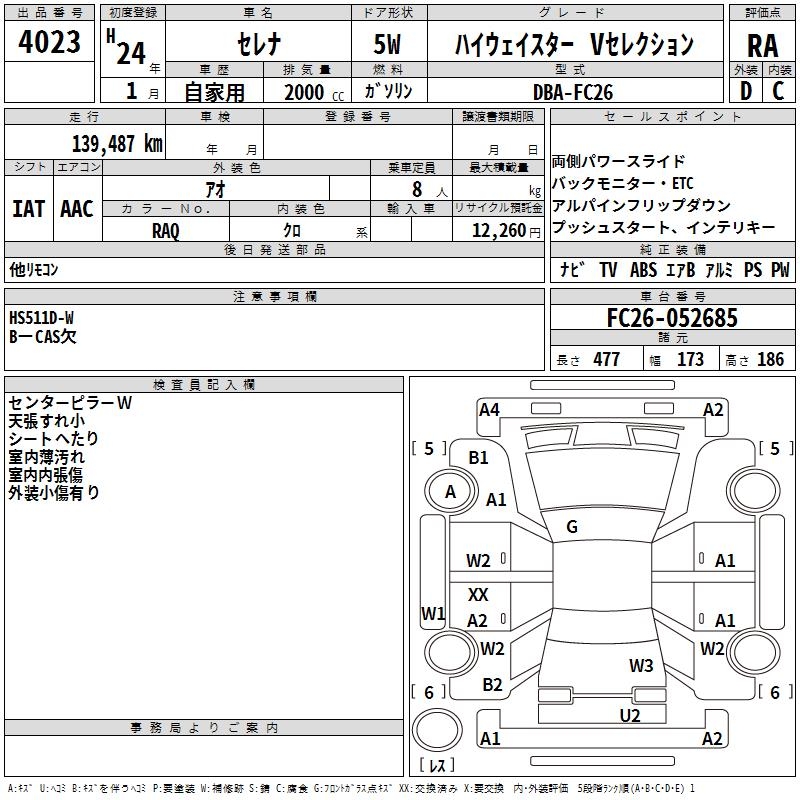Click the interior grade C
Viewport: 800px width, 800px height.
pyautogui.click(x=778, y=91)
